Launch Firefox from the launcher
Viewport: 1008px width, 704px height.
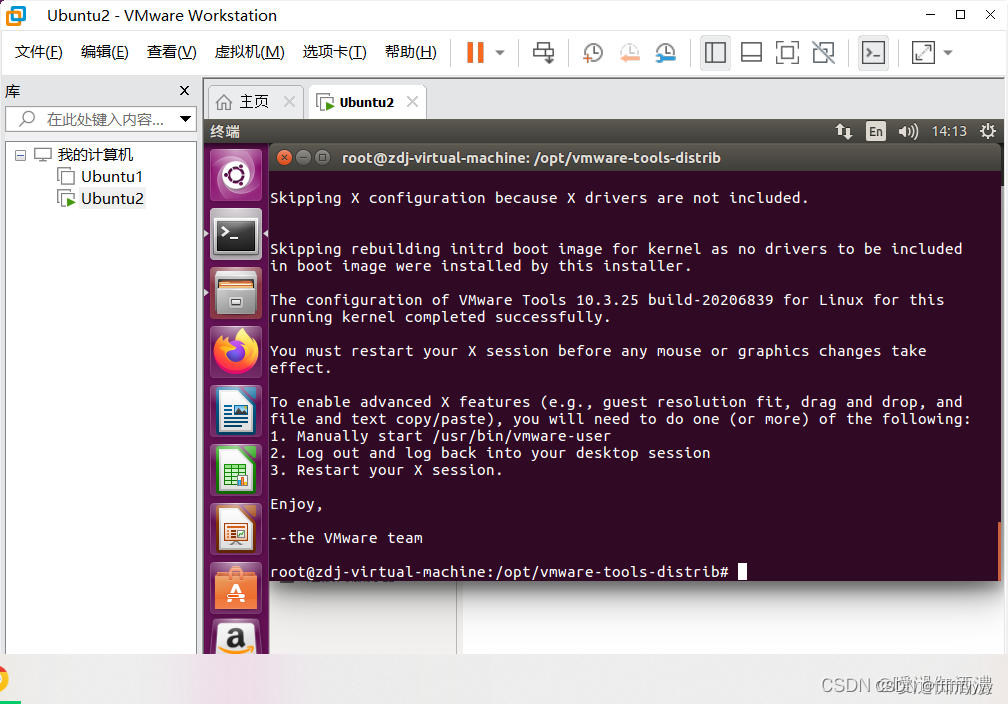[x=237, y=352]
